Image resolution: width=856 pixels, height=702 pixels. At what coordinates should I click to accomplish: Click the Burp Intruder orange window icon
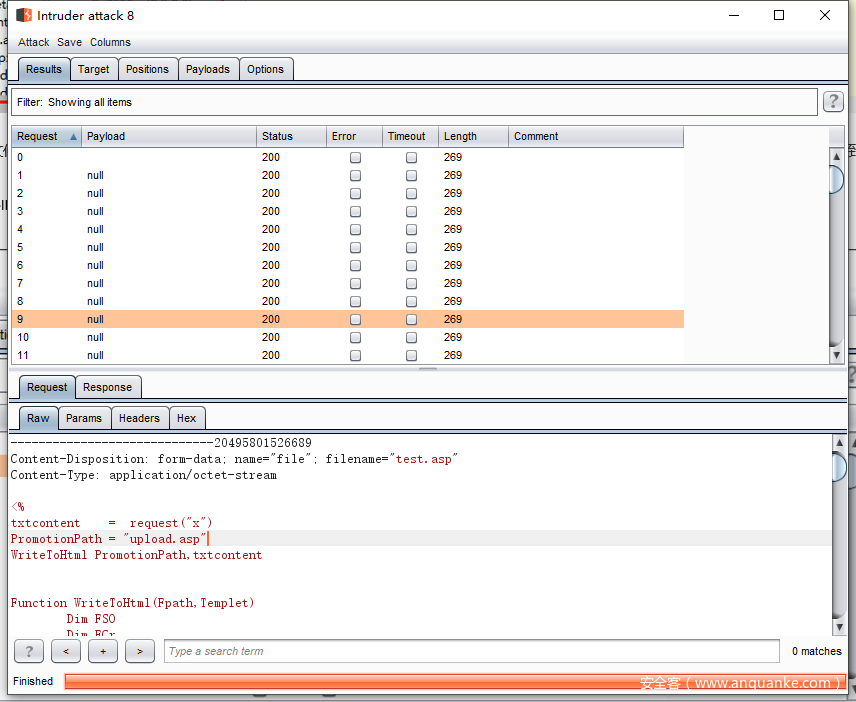click(24, 15)
